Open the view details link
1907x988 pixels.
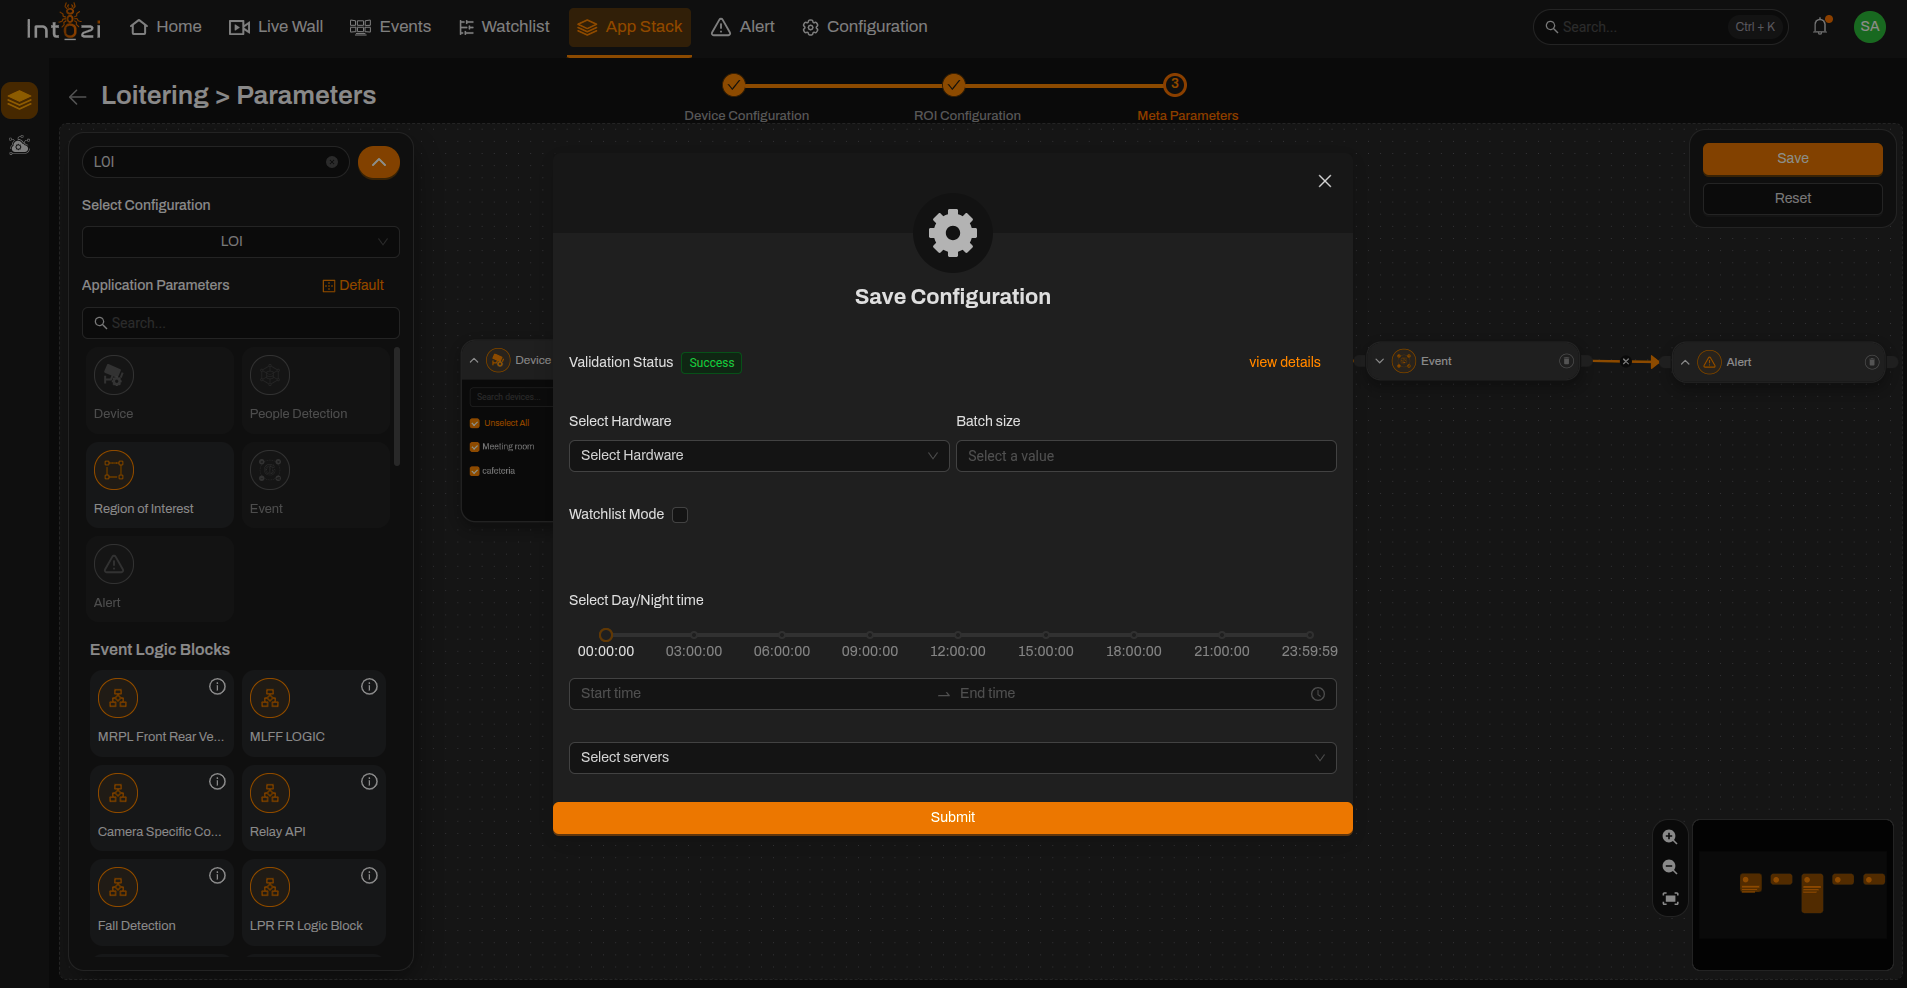coord(1284,362)
